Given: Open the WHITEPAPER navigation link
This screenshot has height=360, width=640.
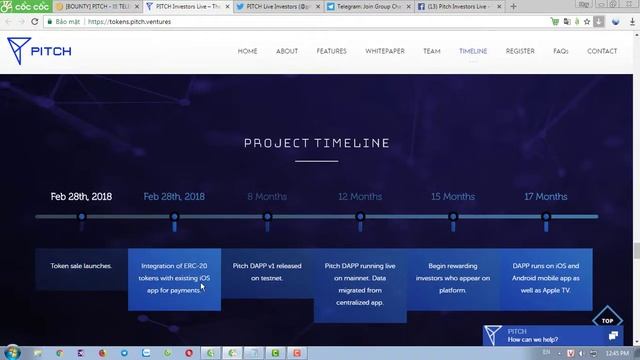Looking at the screenshot, I should (x=385, y=51).
